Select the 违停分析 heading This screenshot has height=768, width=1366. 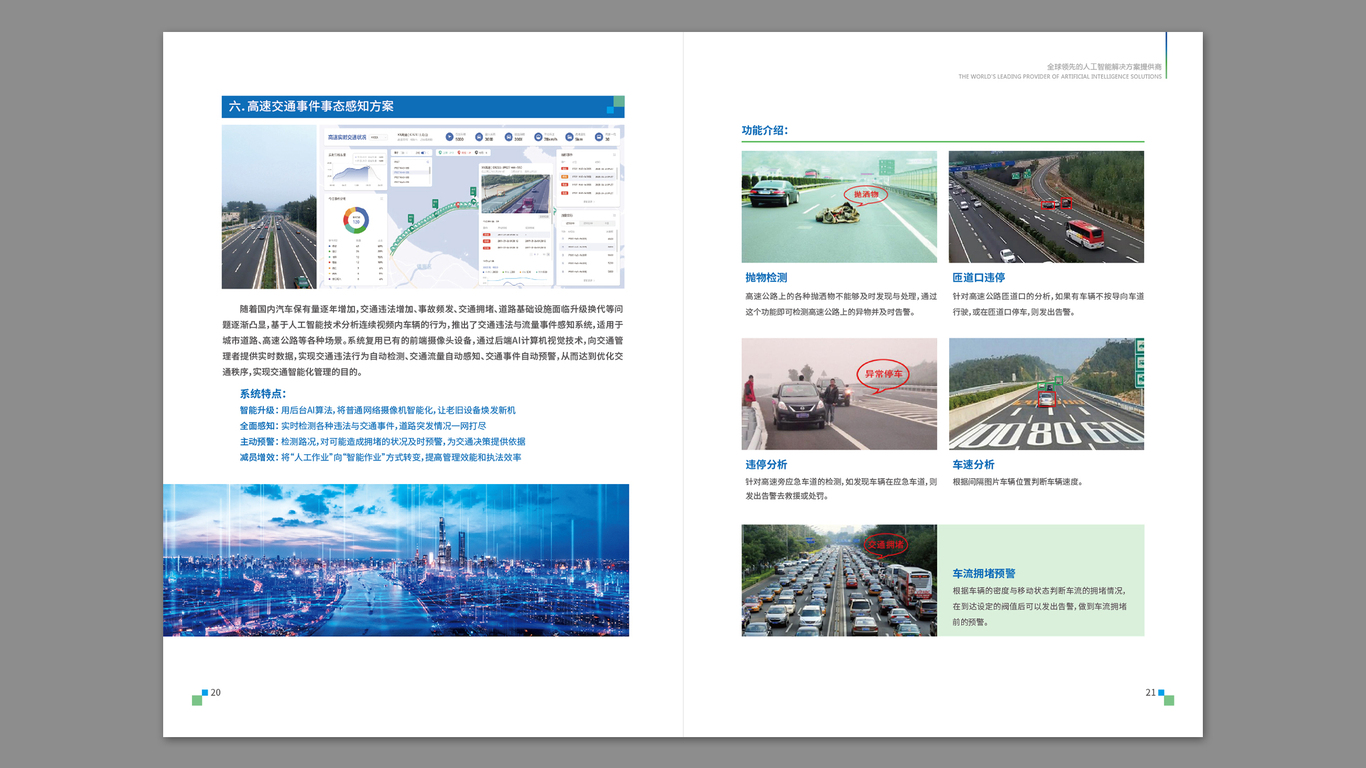[x=766, y=464]
